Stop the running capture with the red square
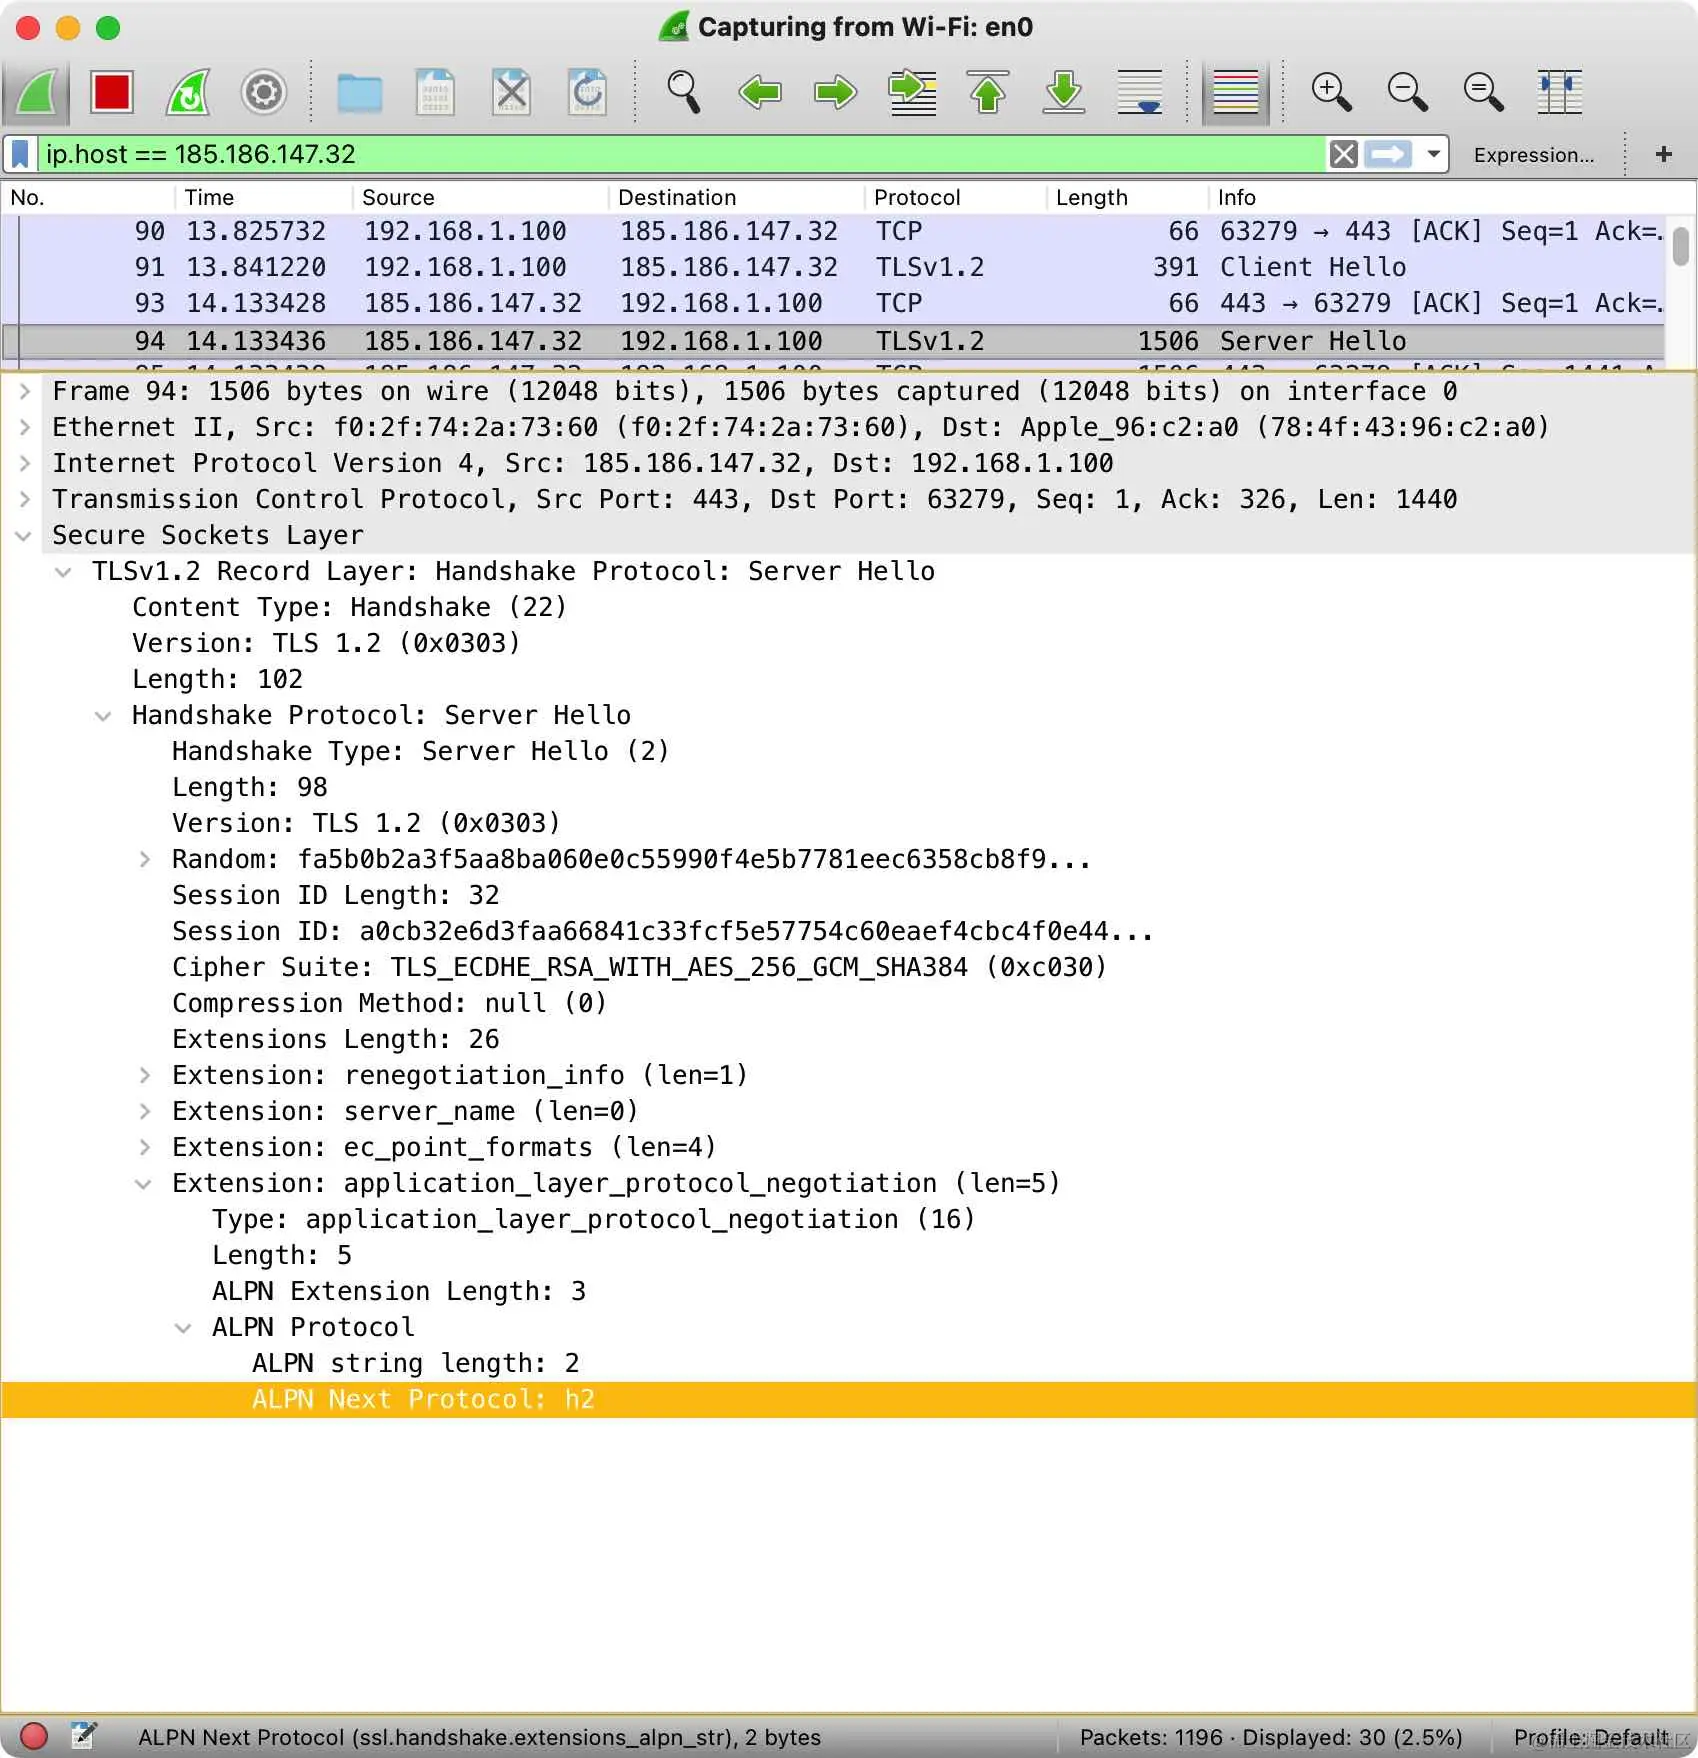The width and height of the screenshot is (1698, 1758). 112,93
